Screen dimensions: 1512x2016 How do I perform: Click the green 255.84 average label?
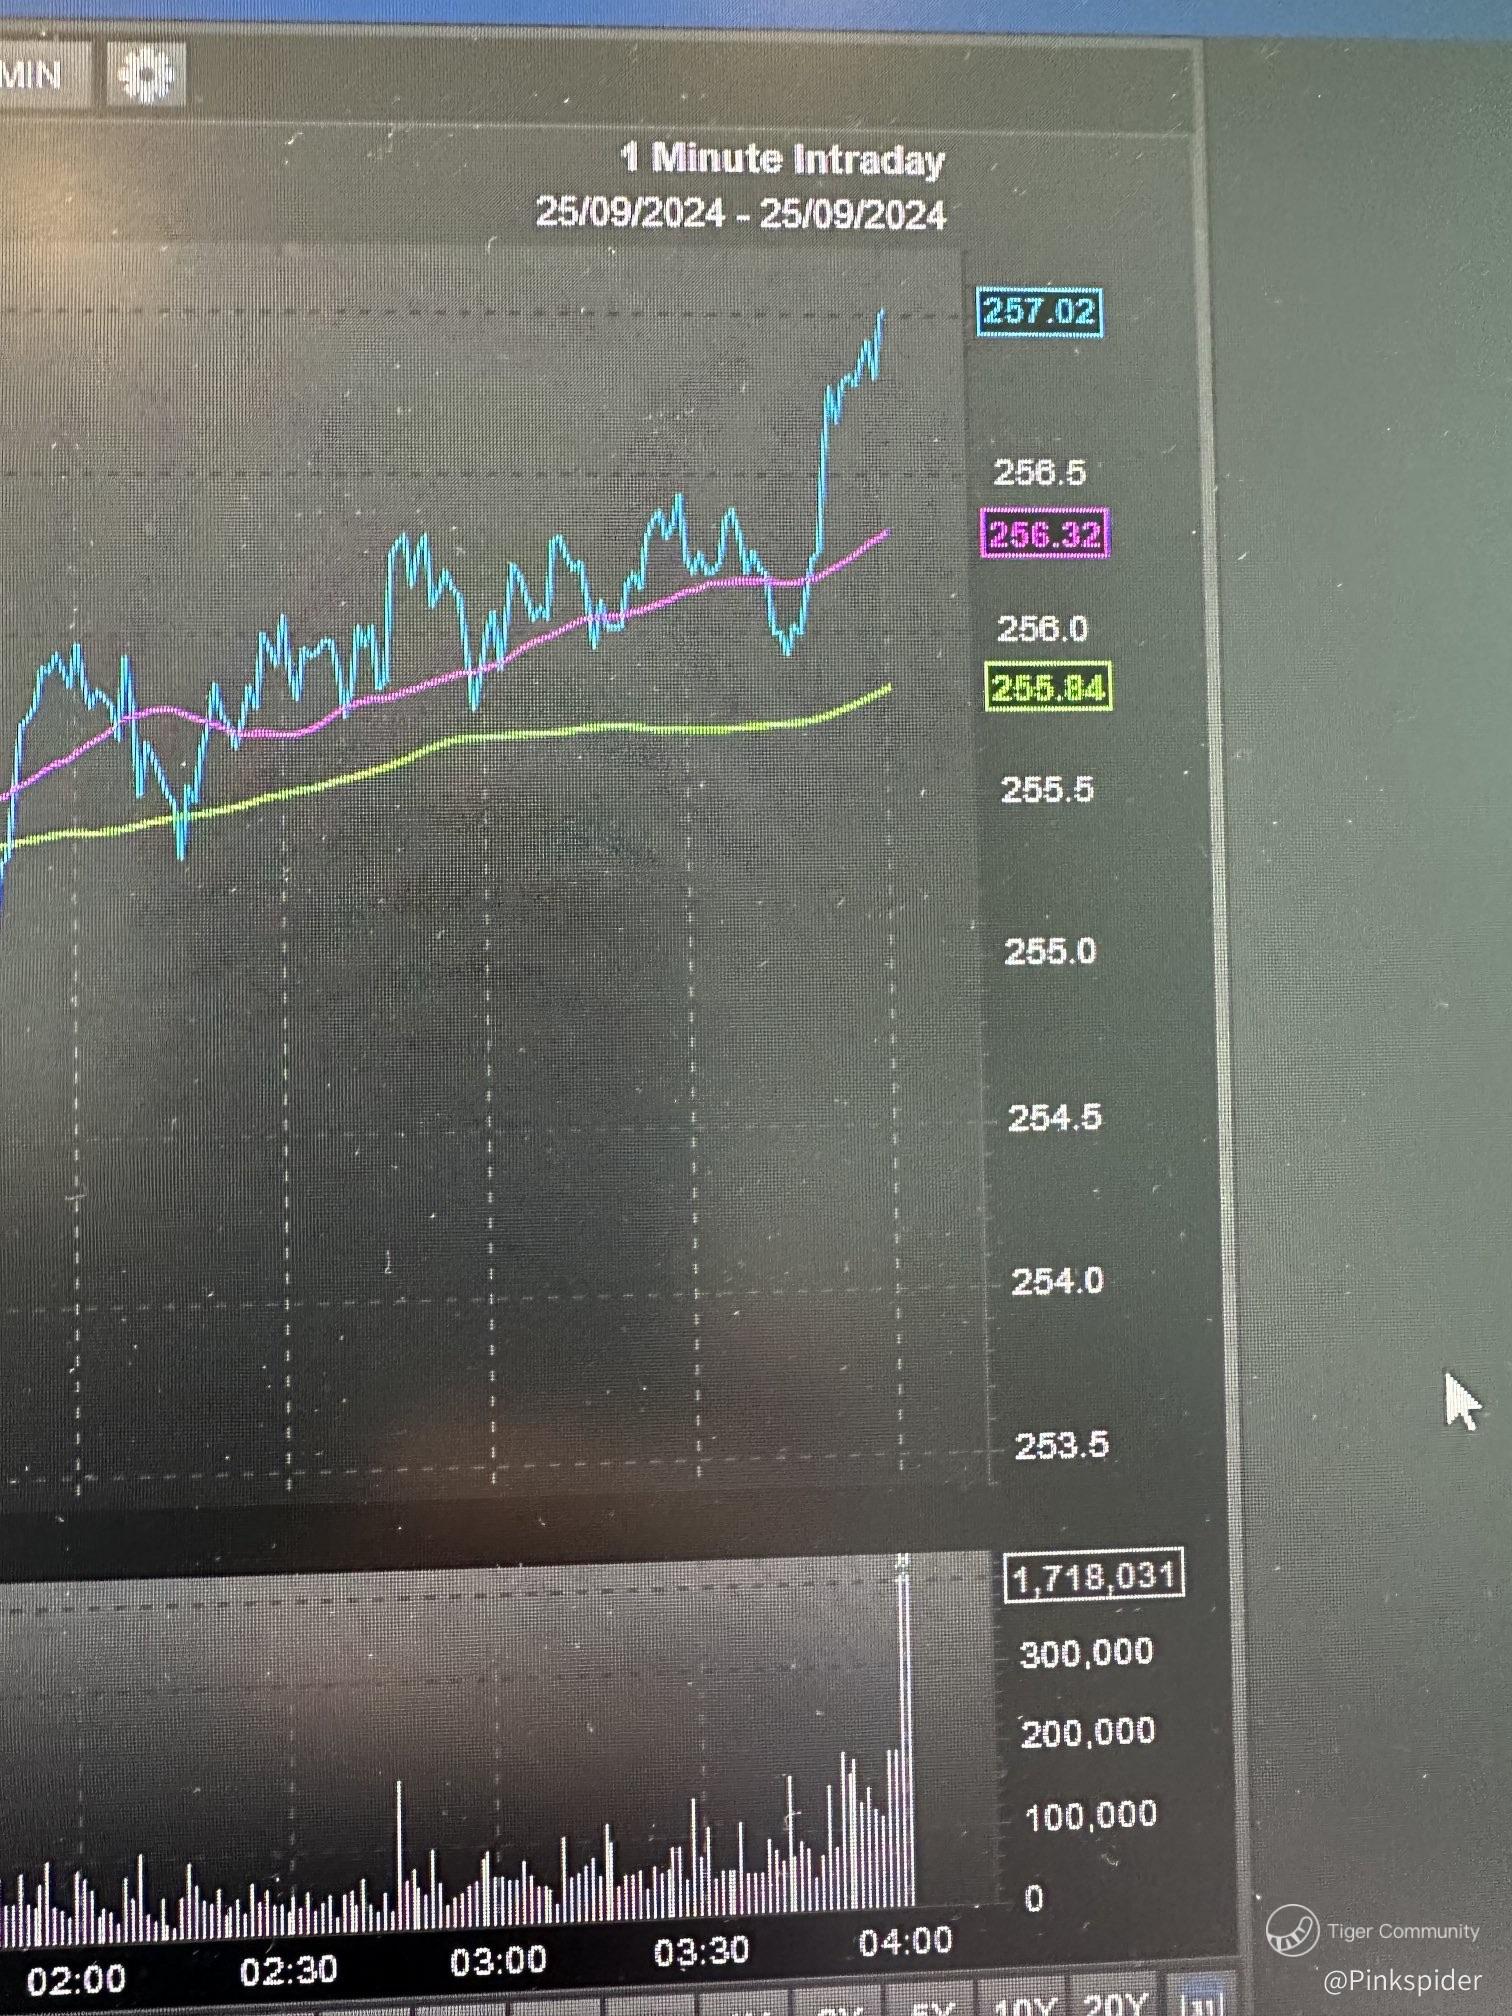(x=1049, y=687)
